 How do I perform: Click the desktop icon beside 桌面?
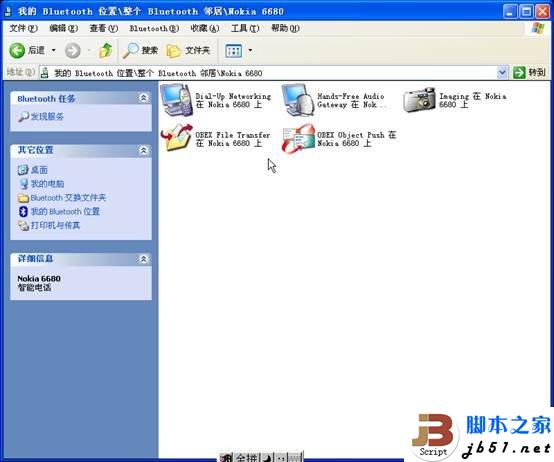click(x=23, y=170)
